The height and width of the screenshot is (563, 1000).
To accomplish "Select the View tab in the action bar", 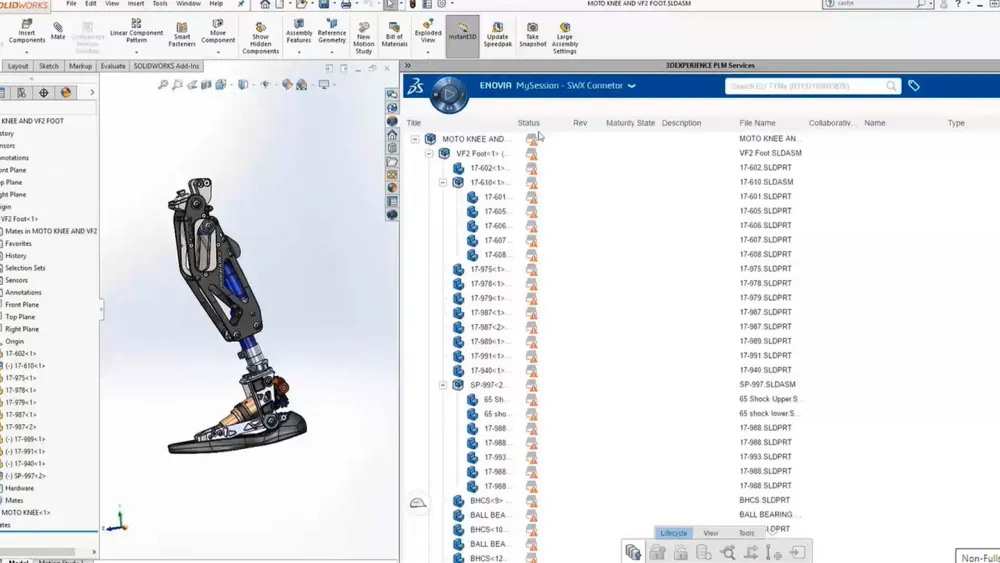I will [x=710, y=532].
